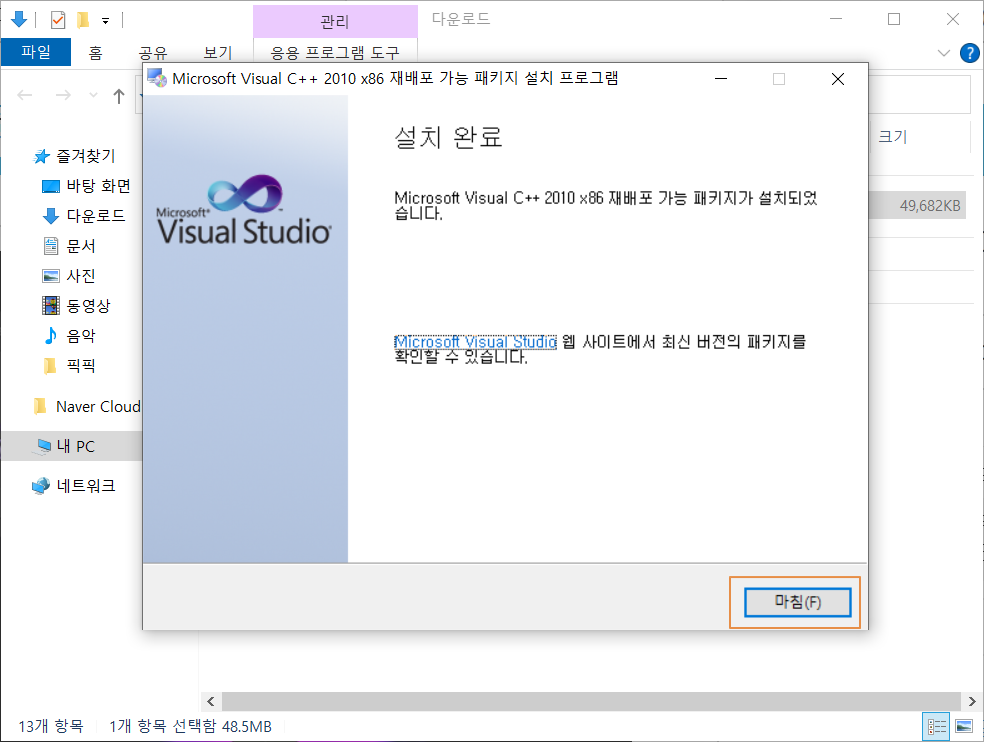Open Naver Cloud in the navigation pane
The width and height of the screenshot is (984, 742).
pyautogui.click(x=99, y=407)
